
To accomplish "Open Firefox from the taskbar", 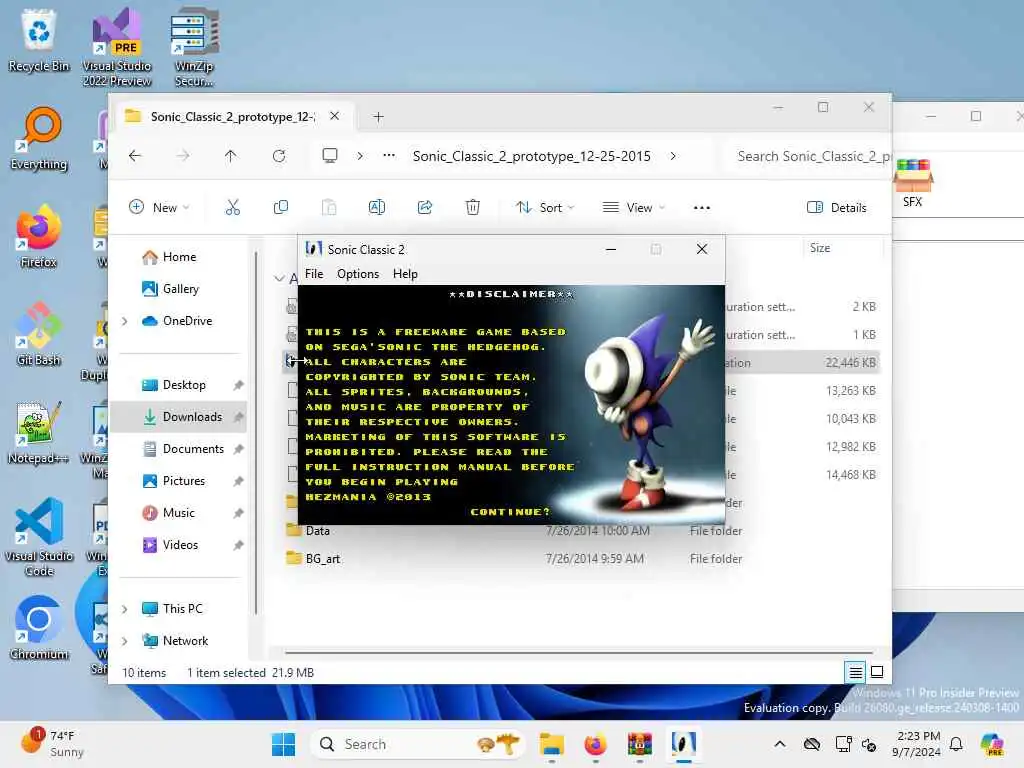I will coord(596,744).
